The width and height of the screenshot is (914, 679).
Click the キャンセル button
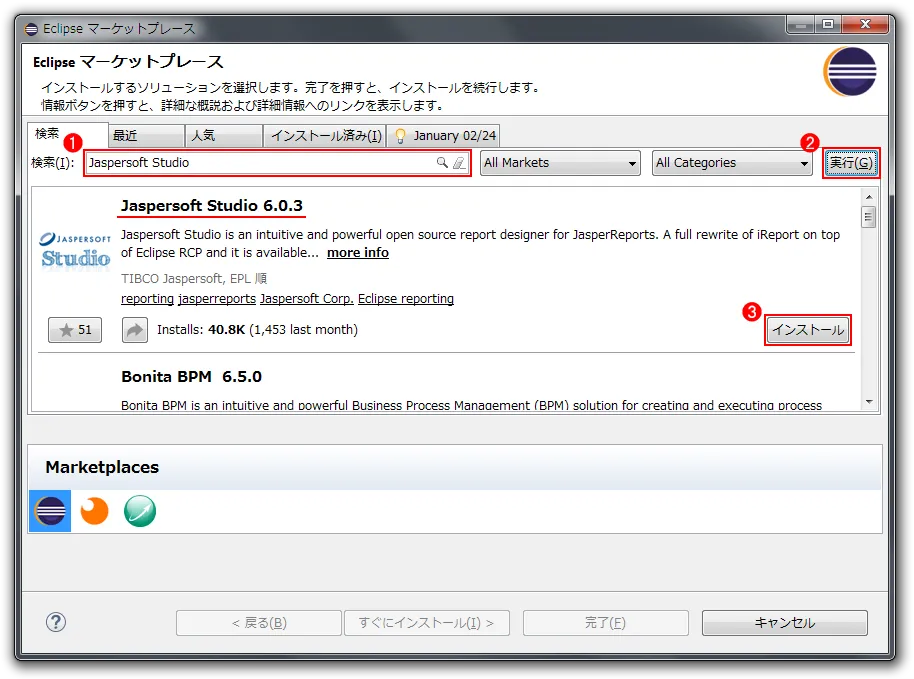coord(785,623)
